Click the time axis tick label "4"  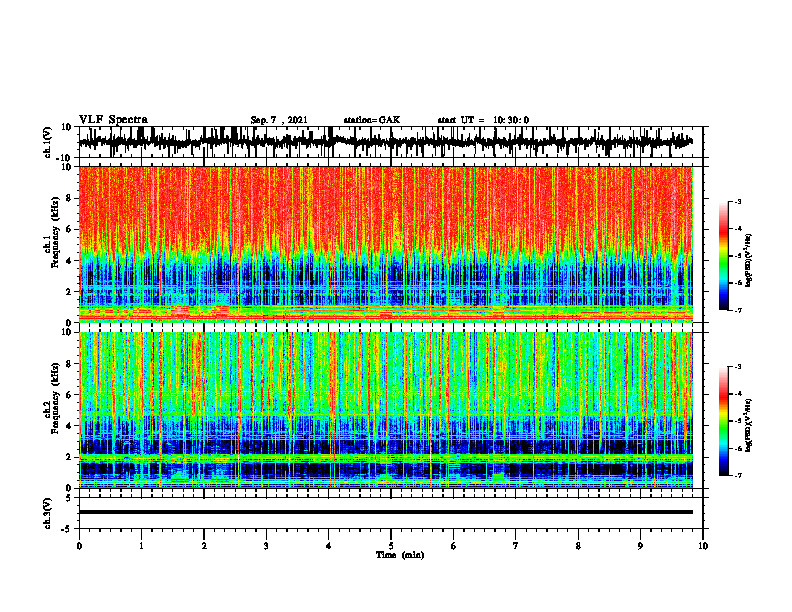tap(329, 546)
